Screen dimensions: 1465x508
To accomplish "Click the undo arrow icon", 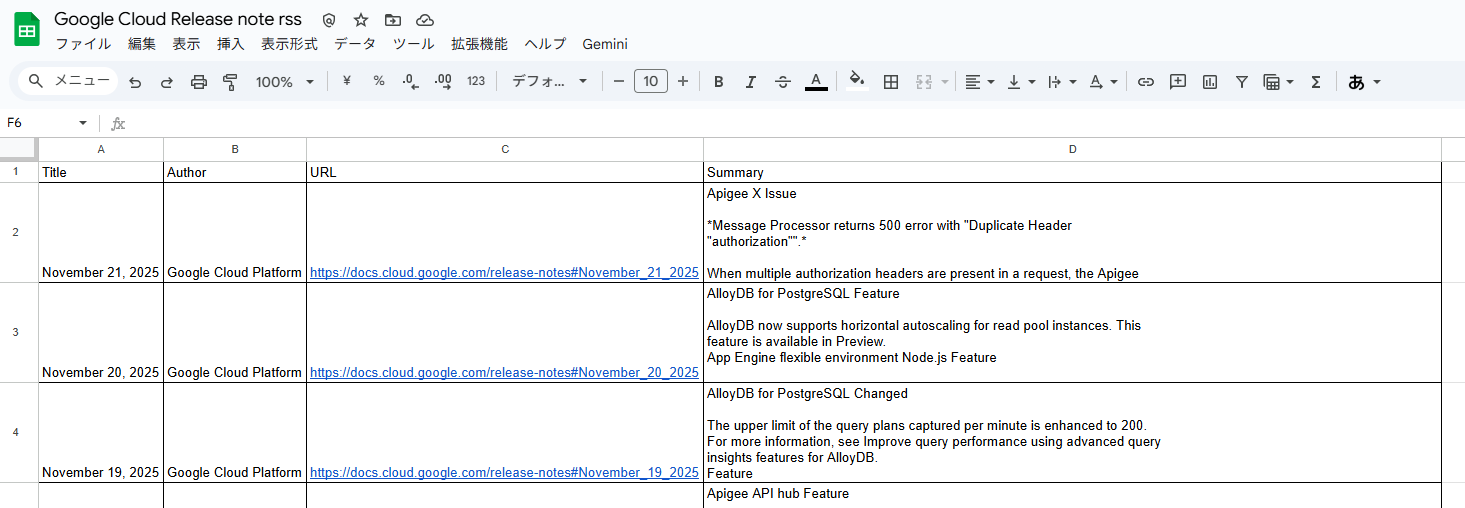I will pos(135,82).
